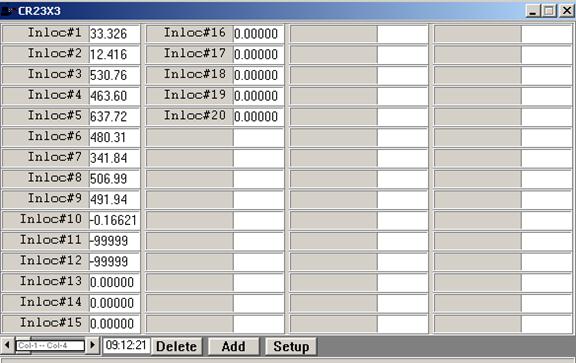Click the value 530.76
Viewport: 576px width, 363px height.
point(115,75)
